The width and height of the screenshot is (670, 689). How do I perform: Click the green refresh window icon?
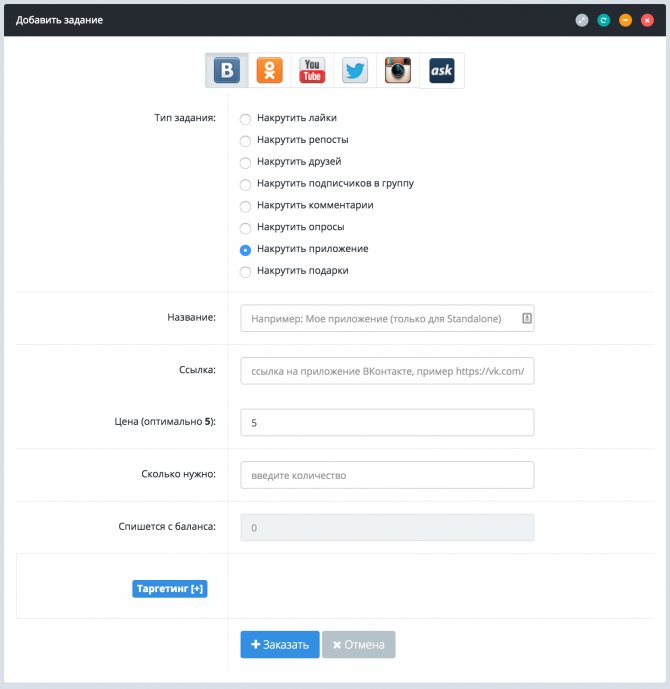604,20
